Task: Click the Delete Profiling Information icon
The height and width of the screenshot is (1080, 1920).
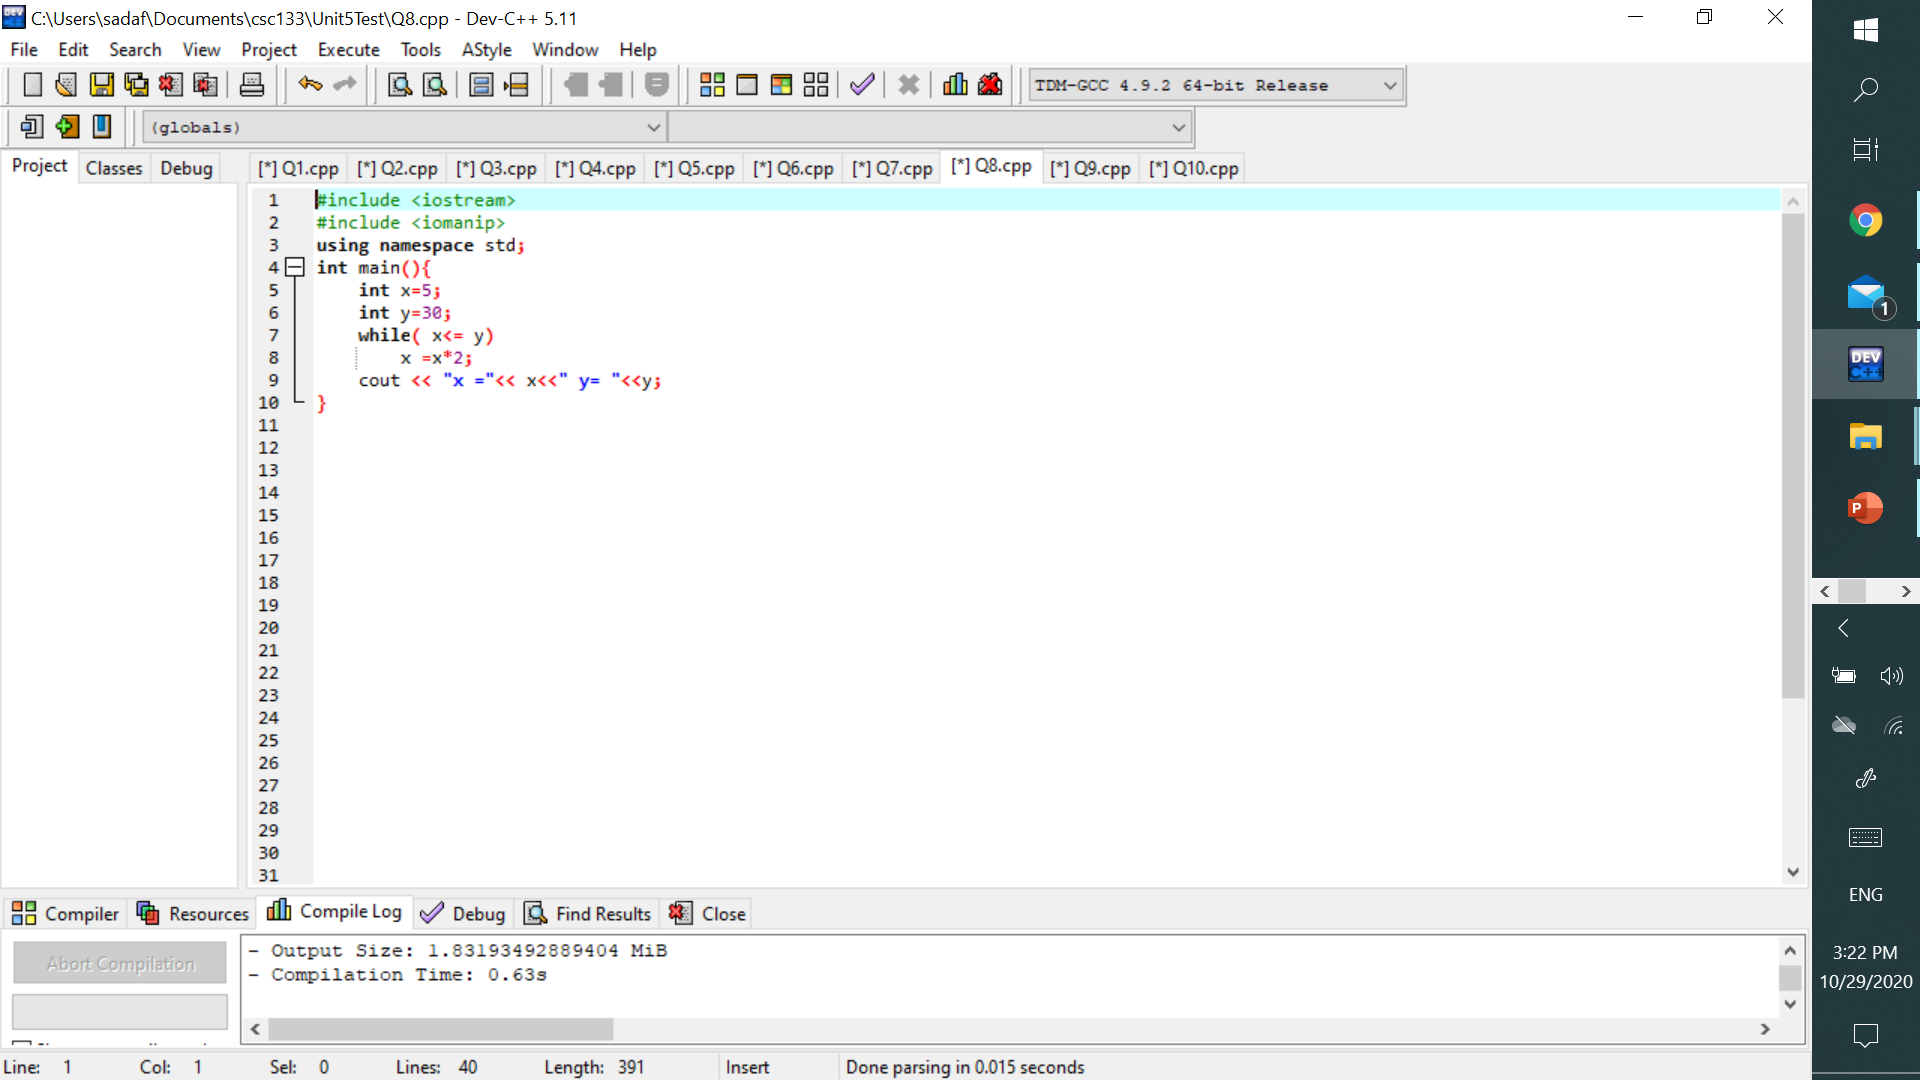Action: point(990,85)
